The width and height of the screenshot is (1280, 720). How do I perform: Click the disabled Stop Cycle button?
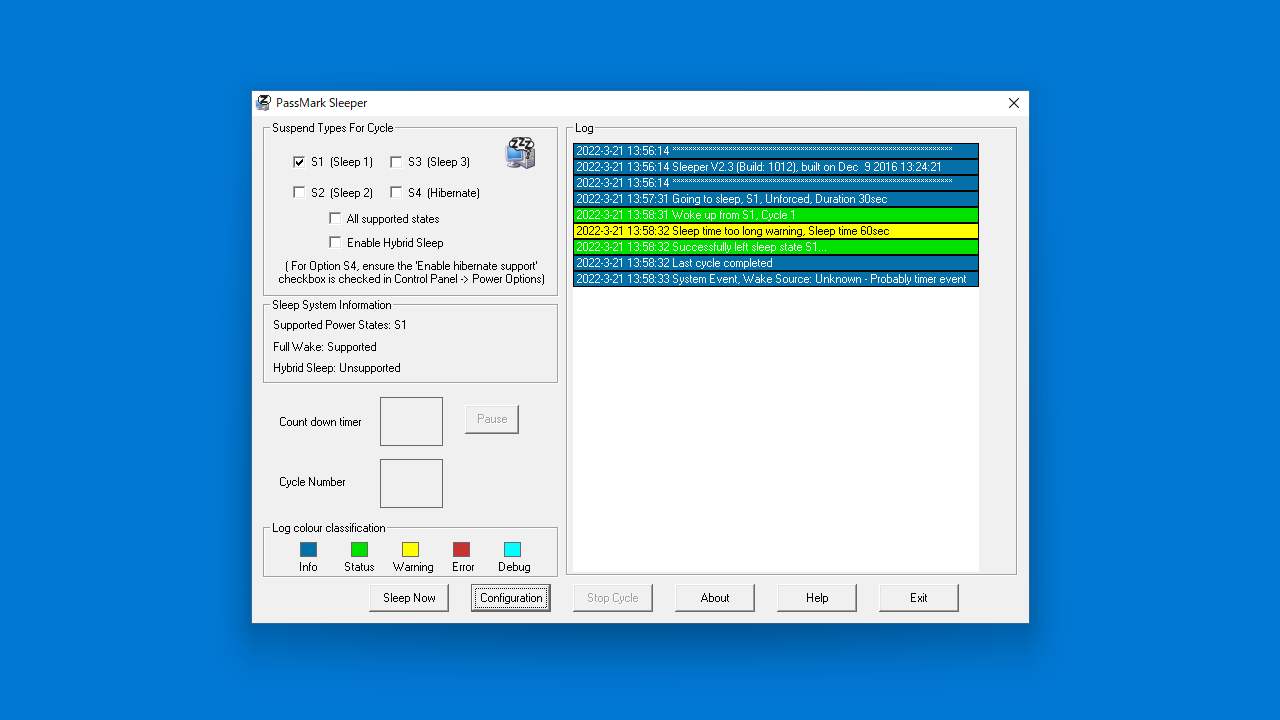[x=613, y=598]
